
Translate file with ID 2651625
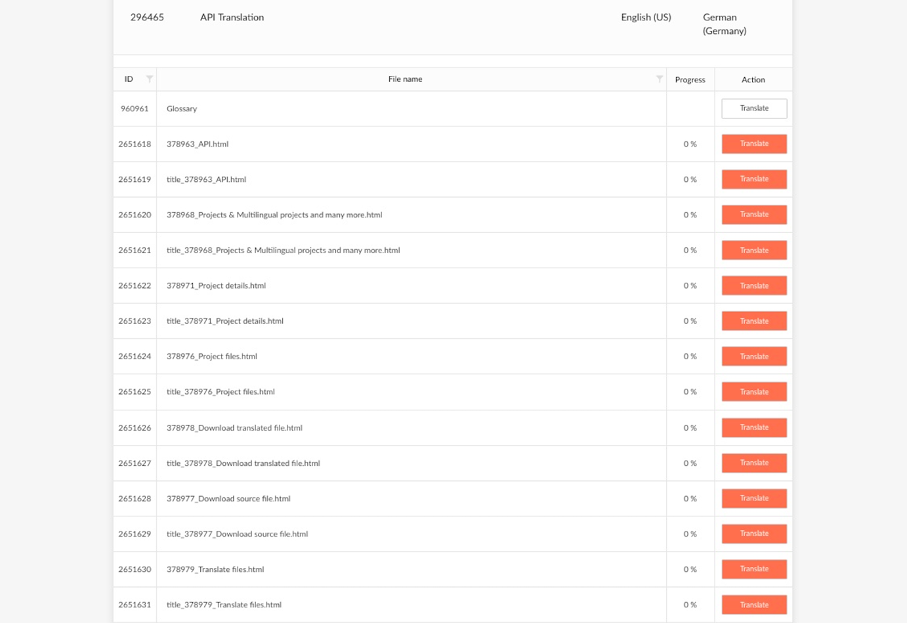click(754, 392)
